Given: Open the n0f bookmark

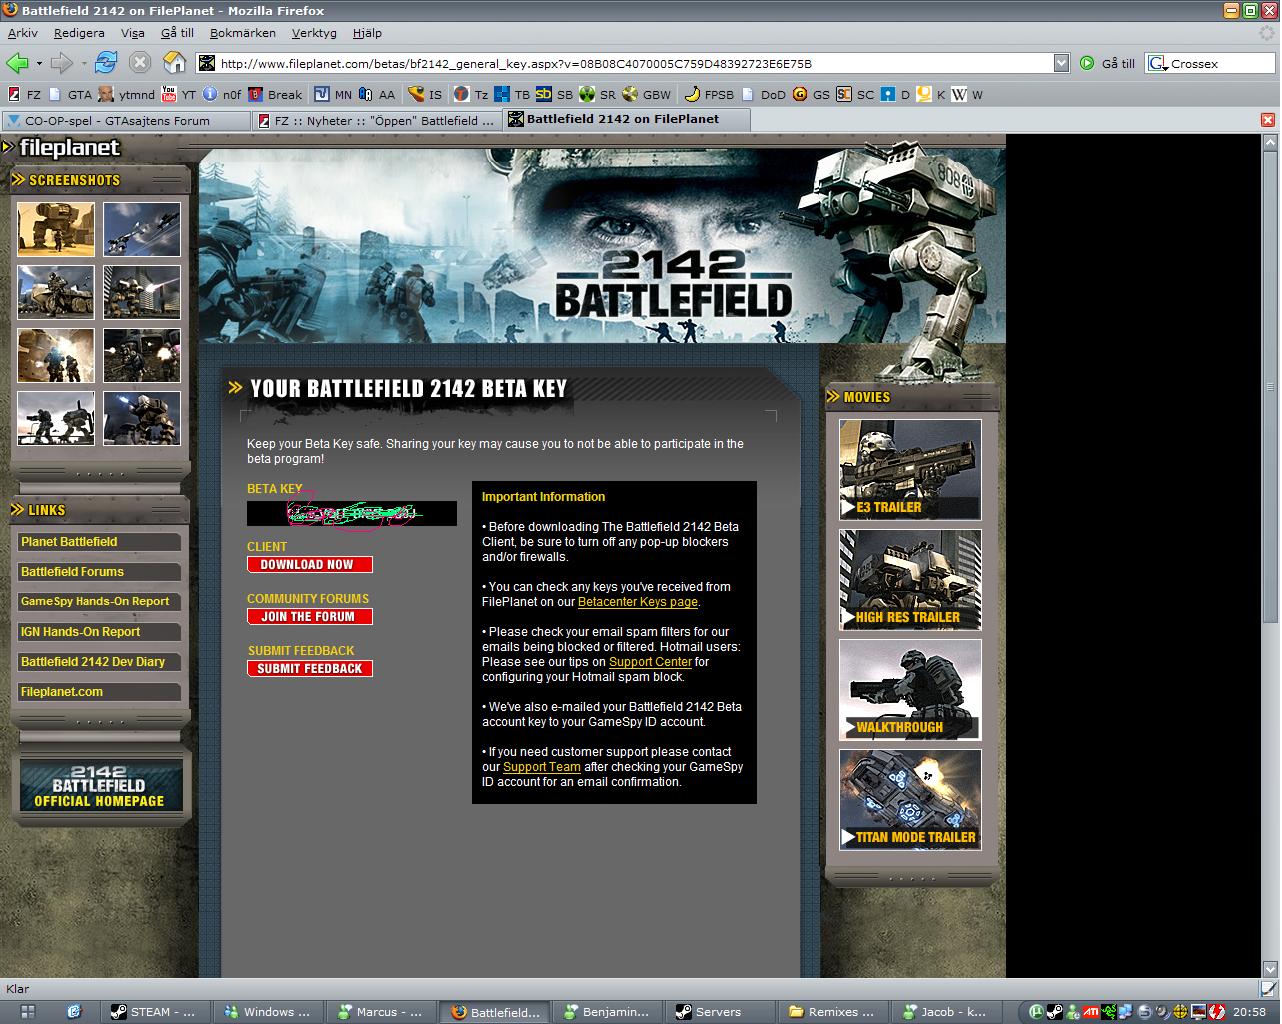Looking at the screenshot, I should [x=222, y=95].
